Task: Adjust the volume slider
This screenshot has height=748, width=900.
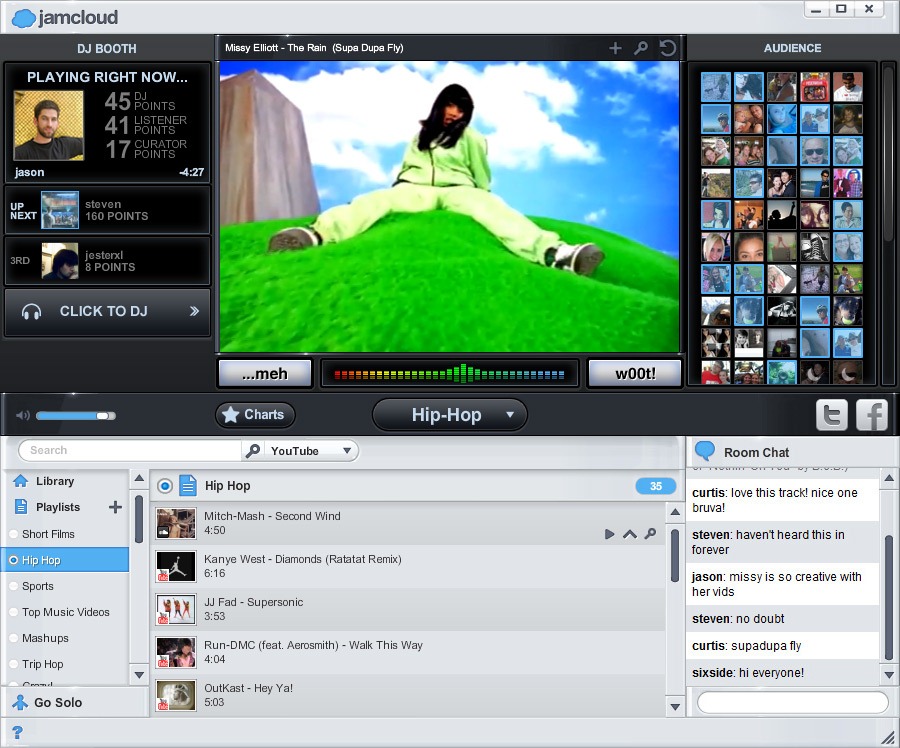Action: [x=76, y=416]
